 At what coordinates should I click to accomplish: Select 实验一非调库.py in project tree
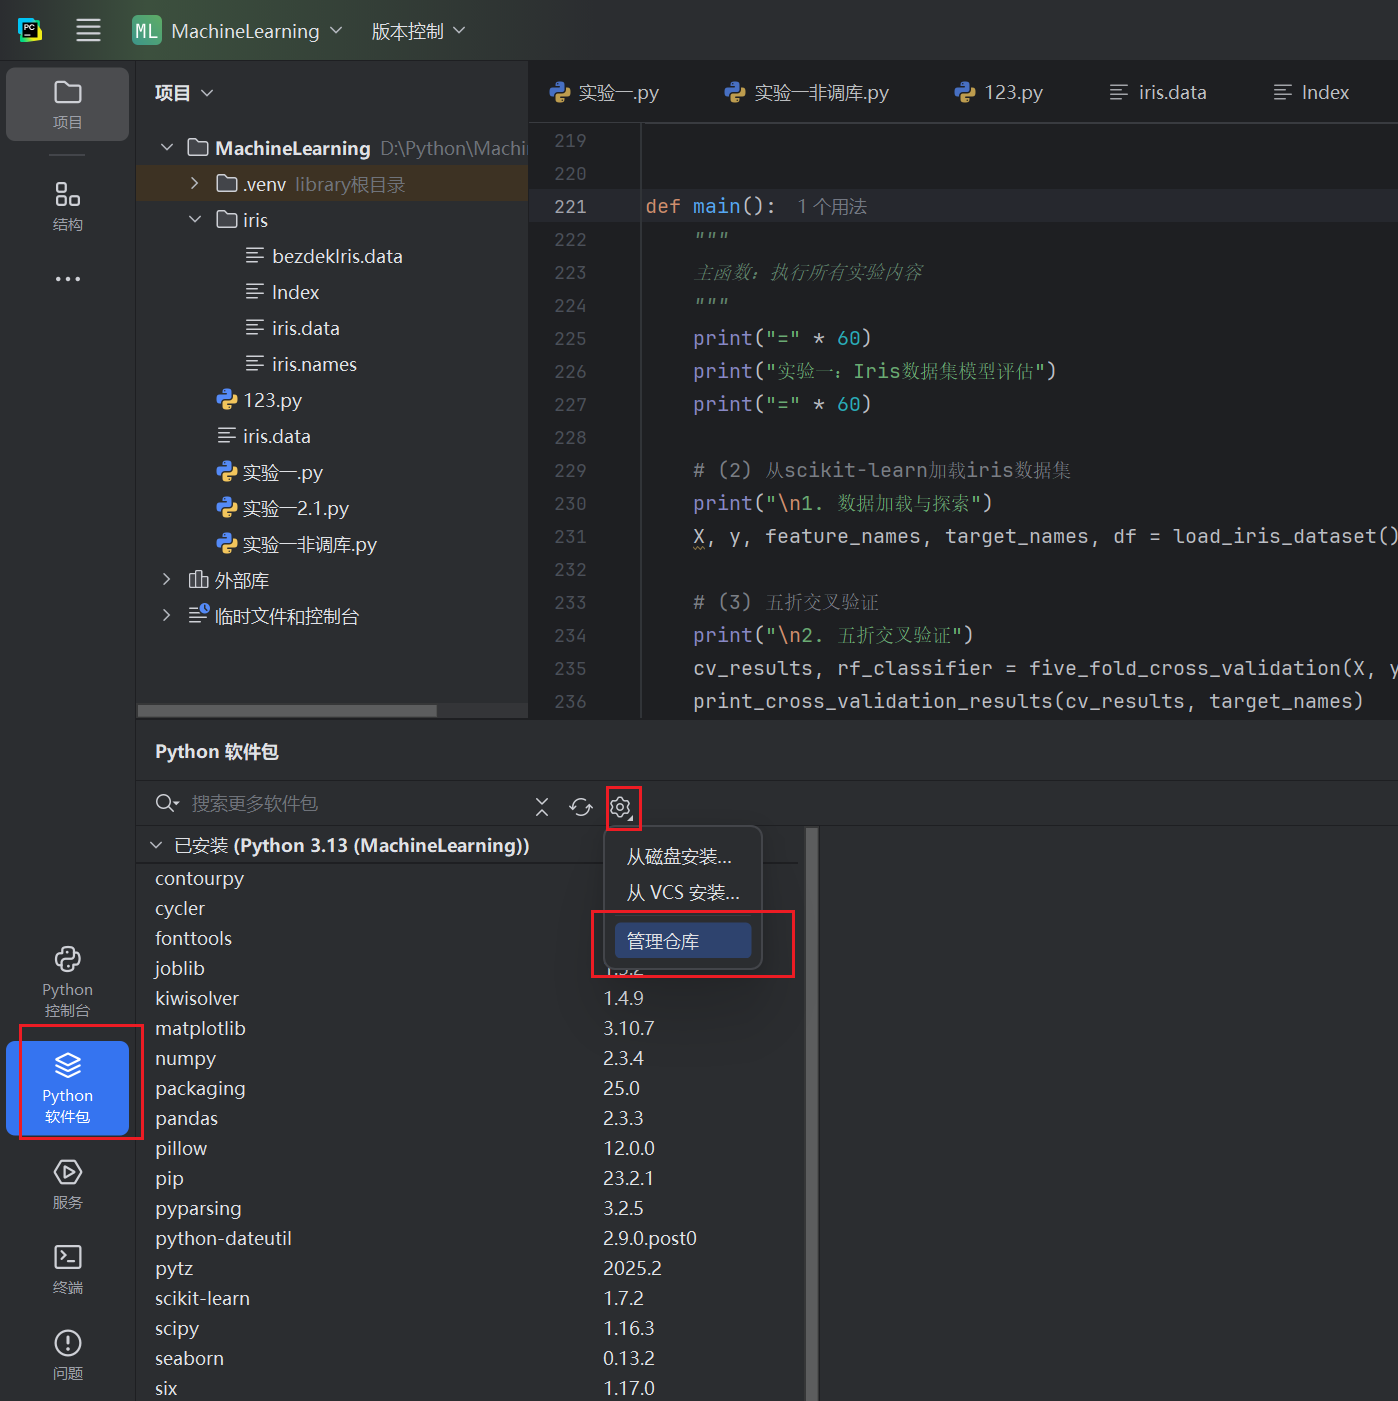[297, 544]
